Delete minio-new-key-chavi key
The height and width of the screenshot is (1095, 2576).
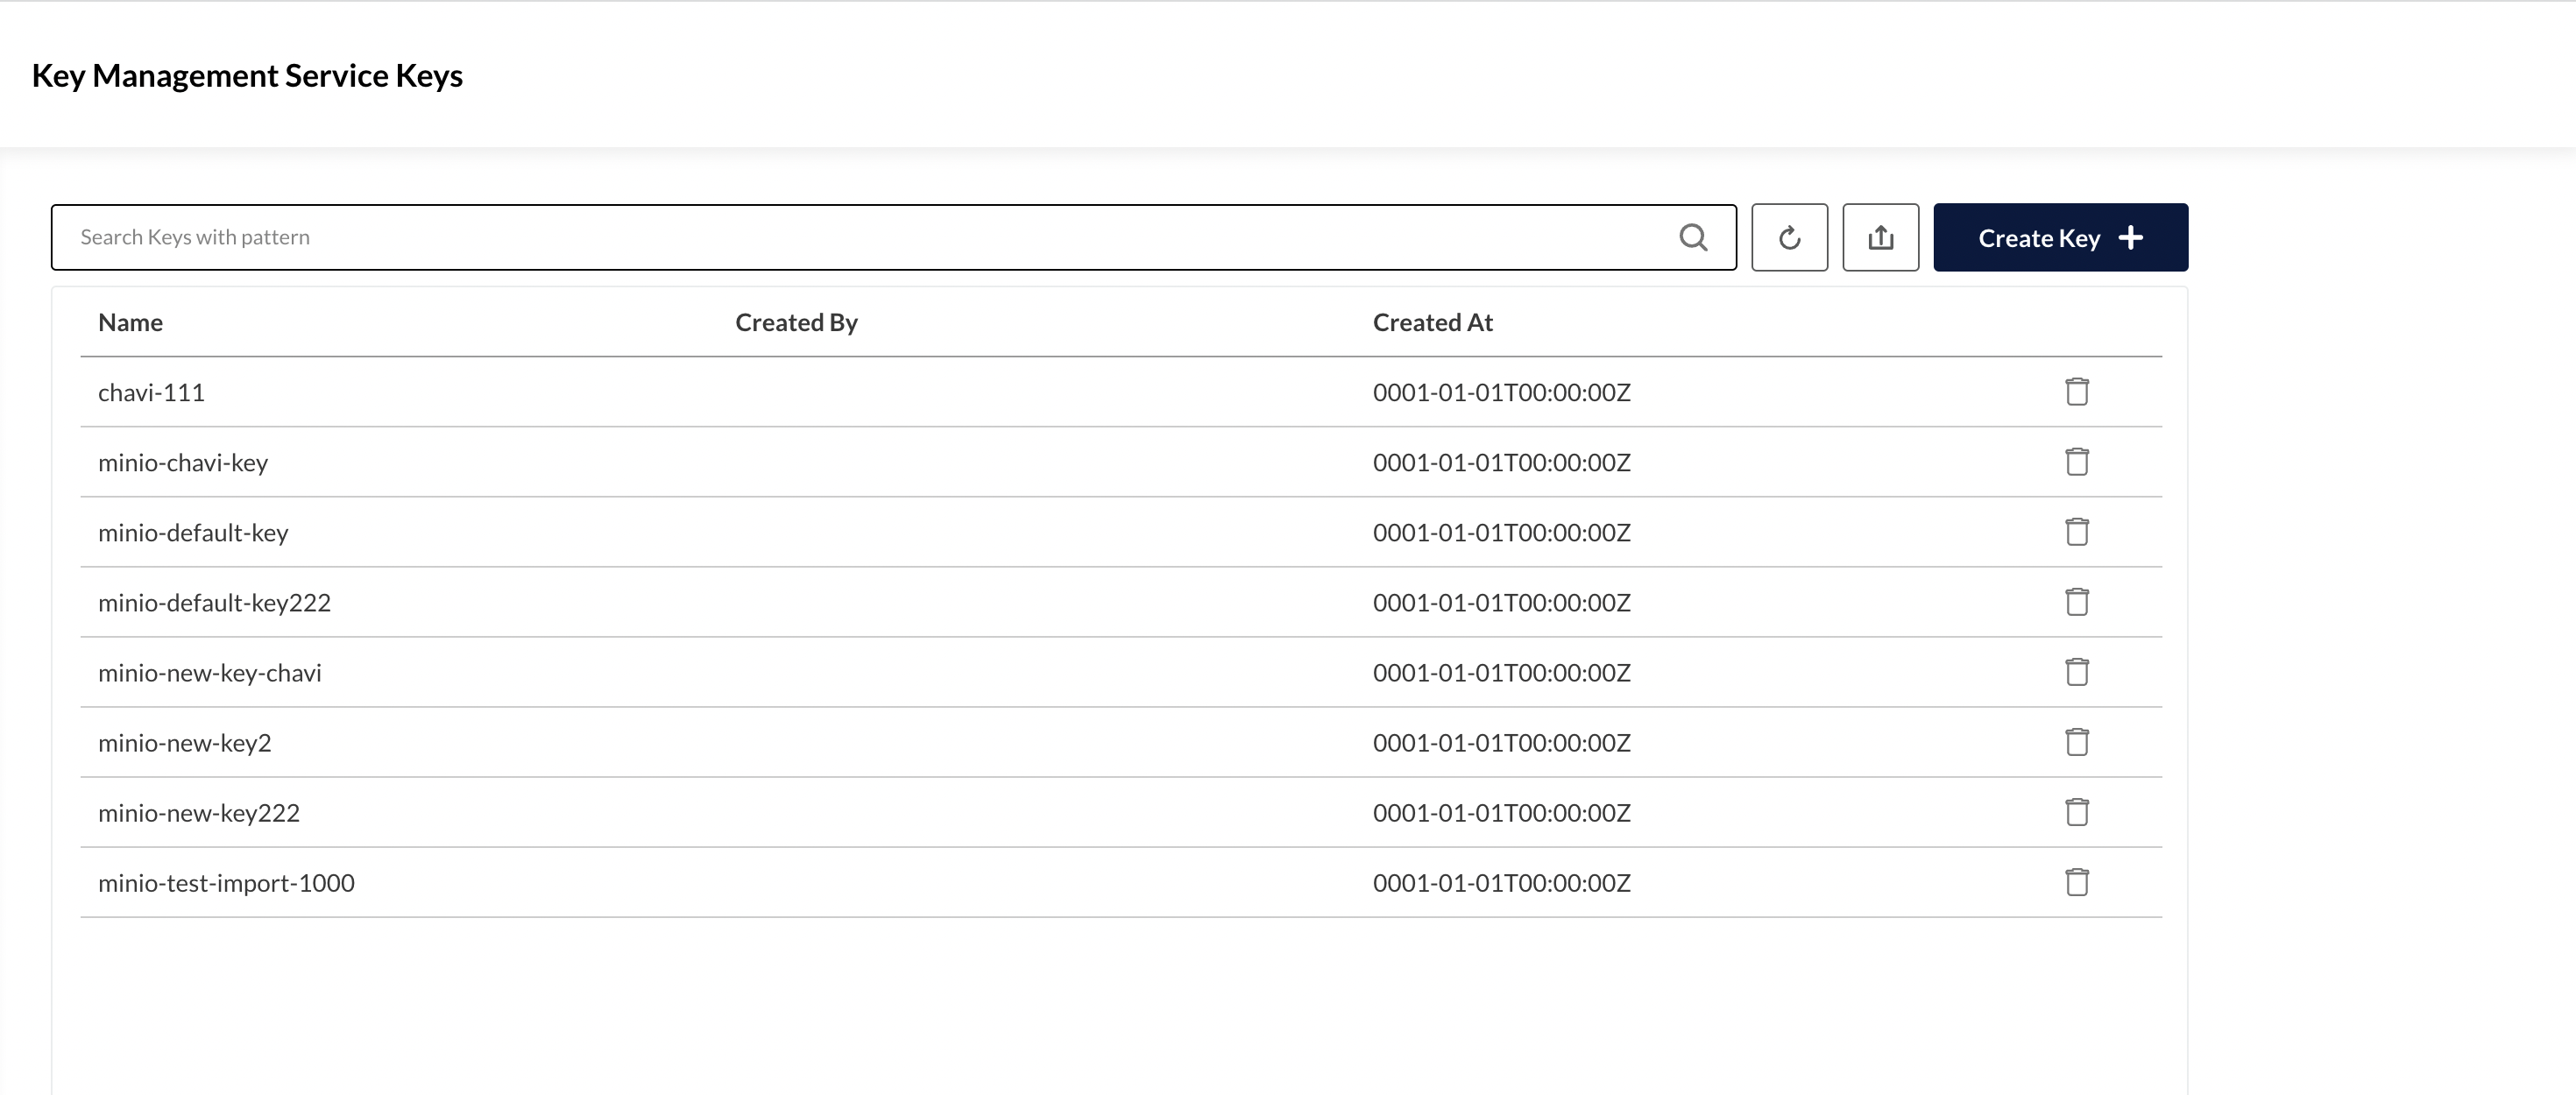[2076, 672]
